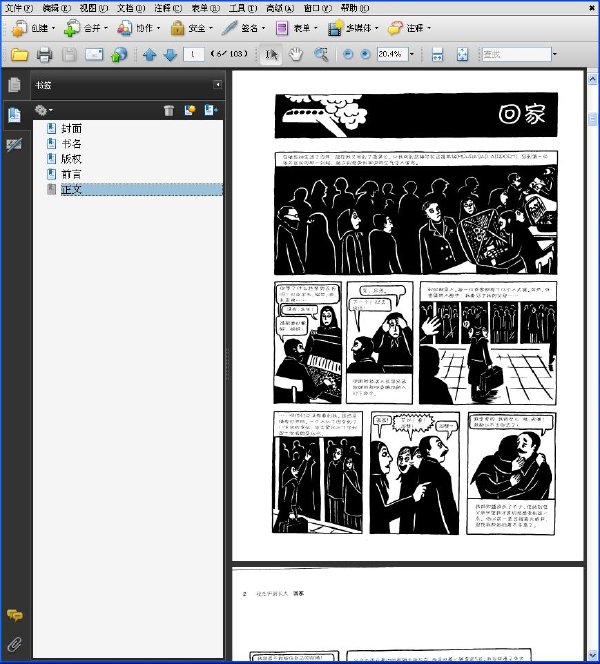
Task: Open the 窗口 (Window) menu
Action: click(x=318, y=8)
